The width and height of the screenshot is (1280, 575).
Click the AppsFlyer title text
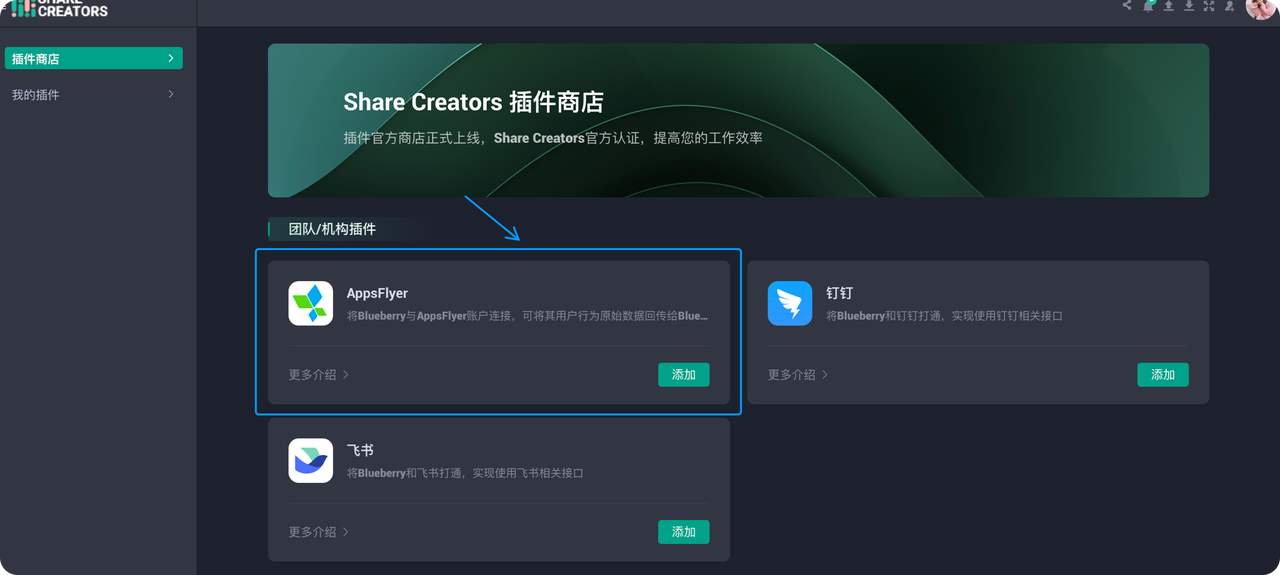pos(377,293)
